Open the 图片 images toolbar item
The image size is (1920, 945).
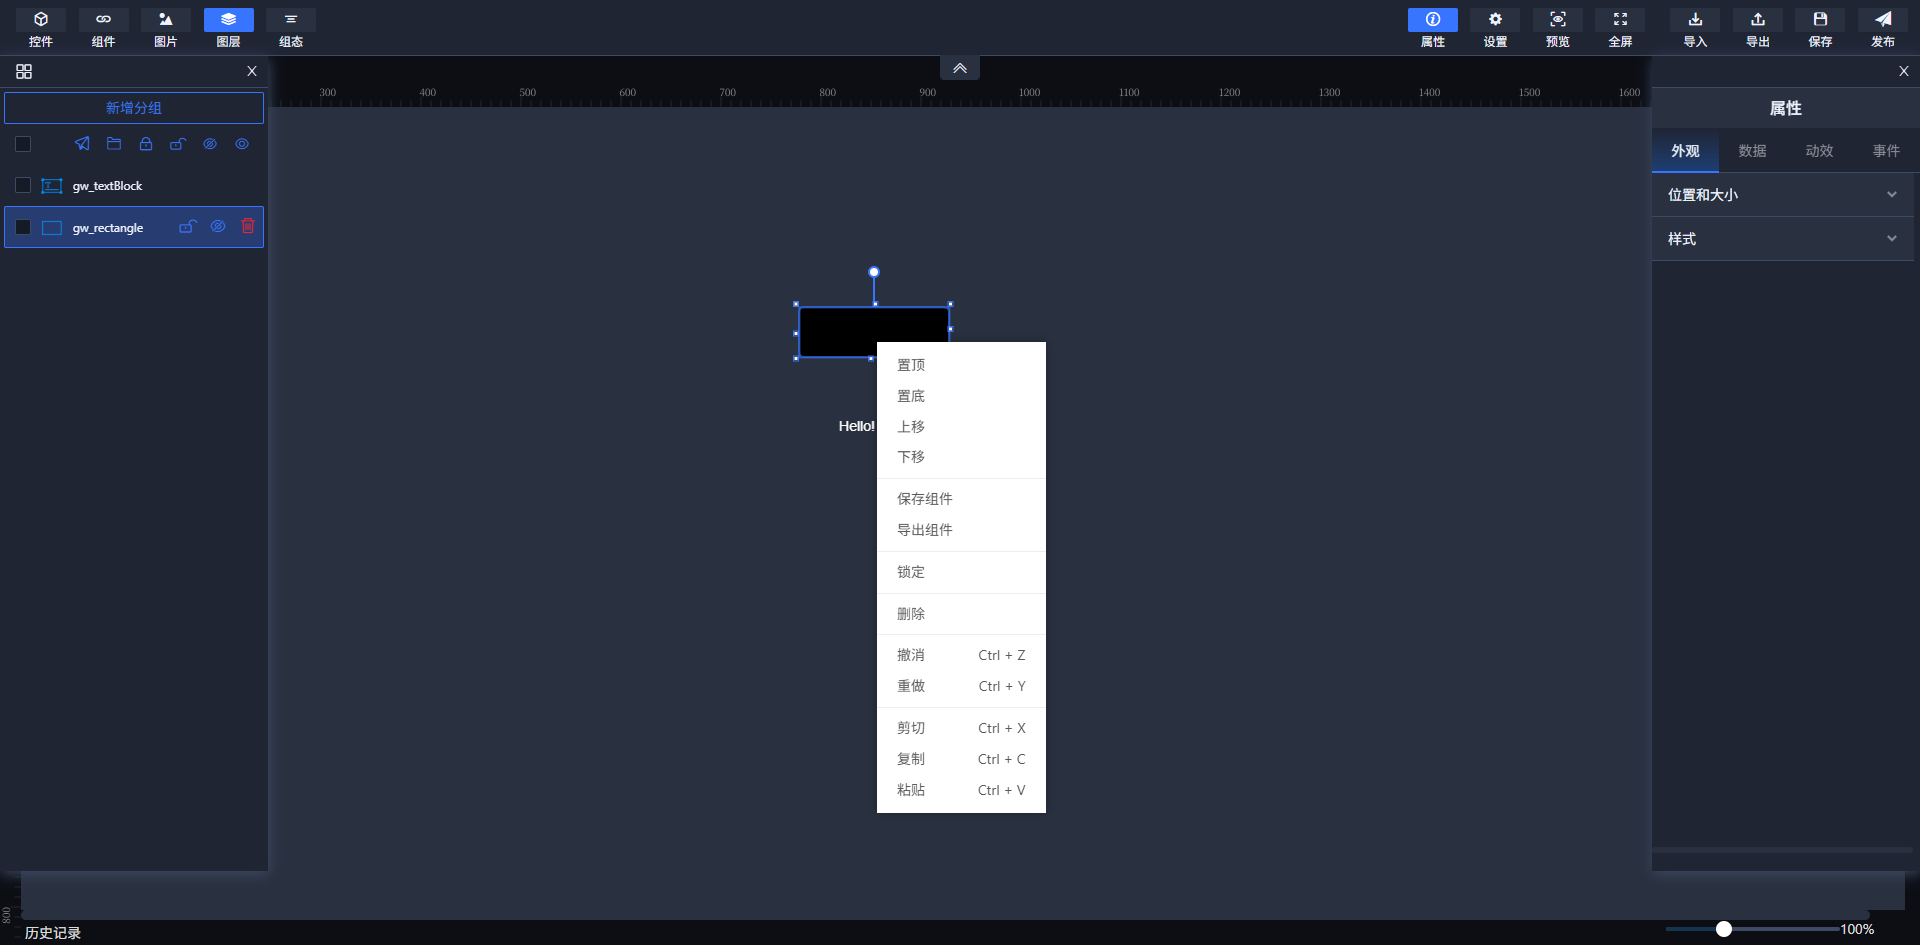pyautogui.click(x=166, y=28)
